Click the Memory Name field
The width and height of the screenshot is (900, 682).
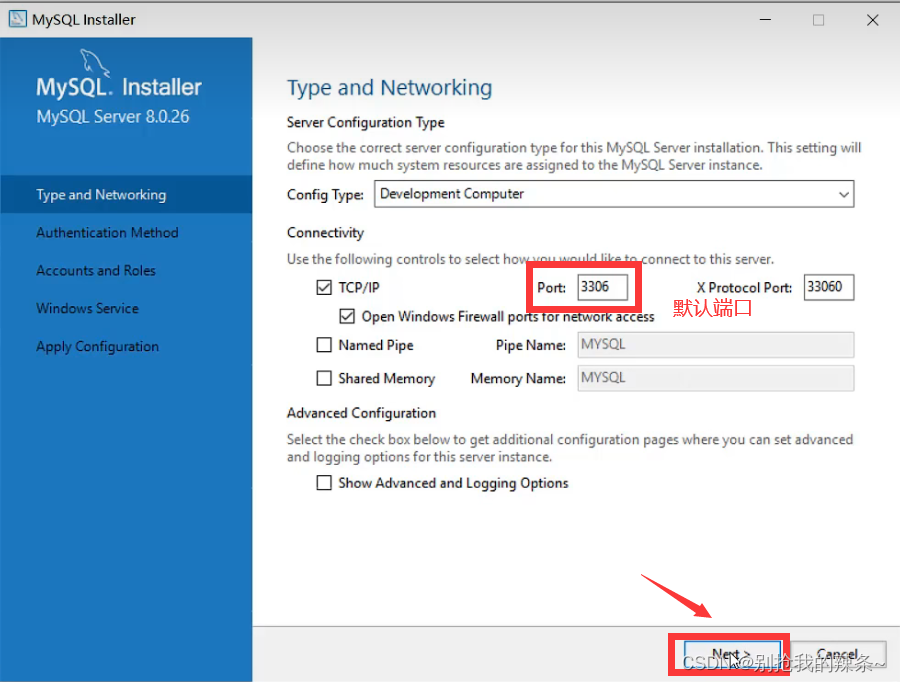715,378
